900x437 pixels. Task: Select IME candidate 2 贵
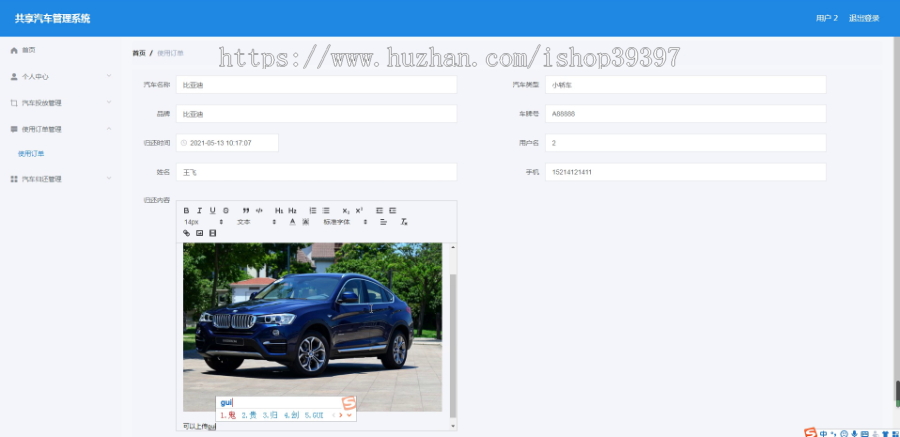click(249, 415)
